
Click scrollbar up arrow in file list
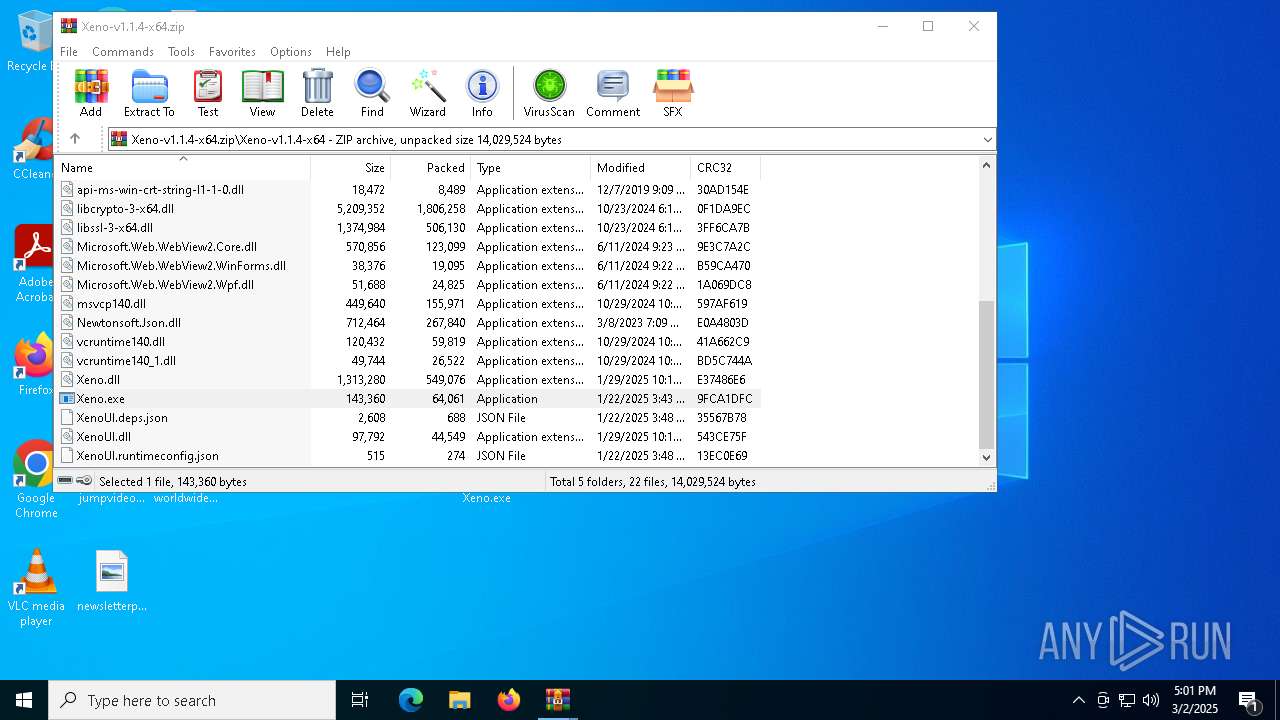click(x=987, y=165)
